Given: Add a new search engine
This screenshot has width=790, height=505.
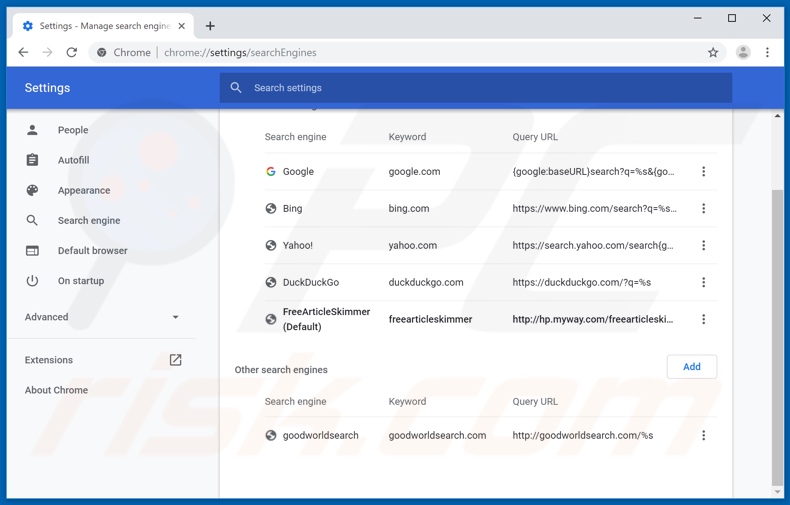Looking at the screenshot, I should [691, 367].
